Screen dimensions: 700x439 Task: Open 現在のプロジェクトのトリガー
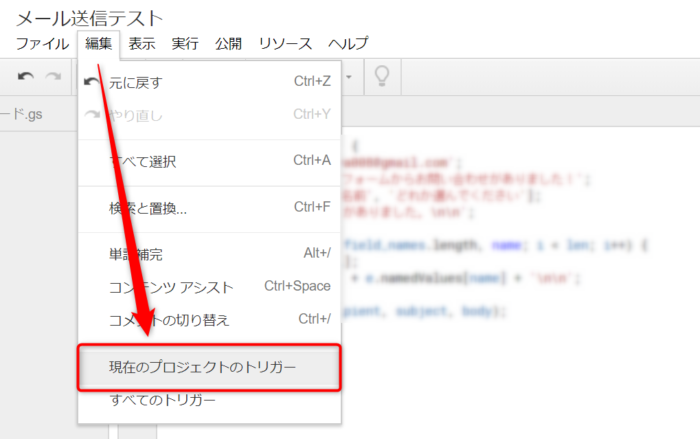coord(202,368)
